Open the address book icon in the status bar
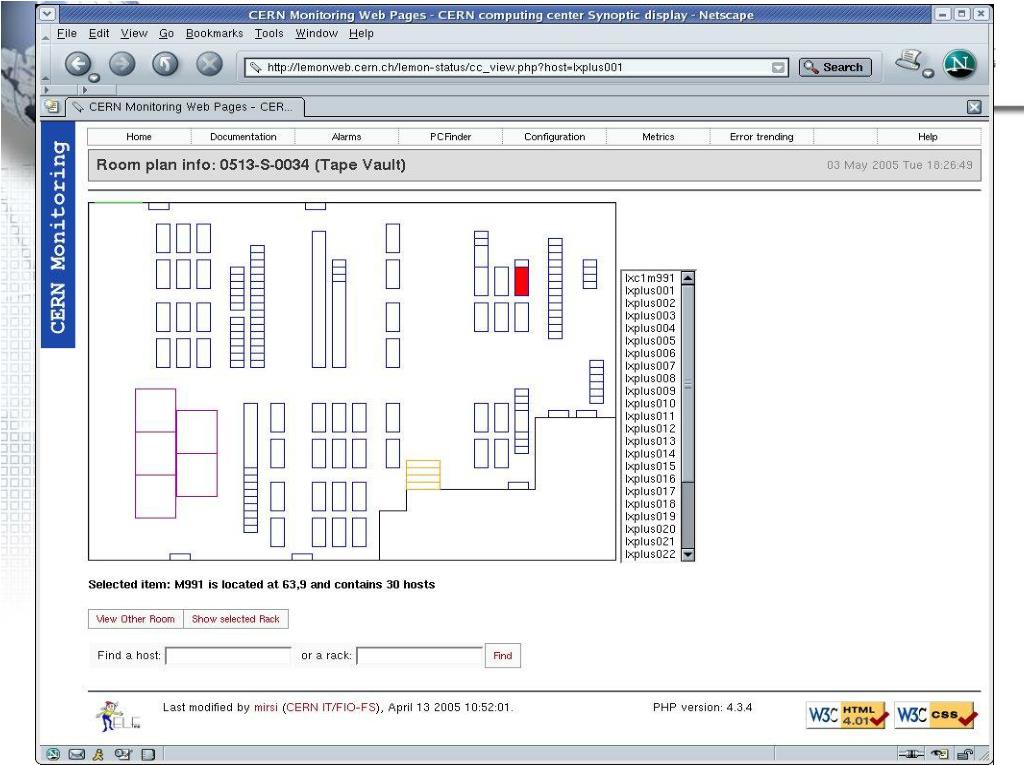This screenshot has width=1024, height=765. point(123,755)
